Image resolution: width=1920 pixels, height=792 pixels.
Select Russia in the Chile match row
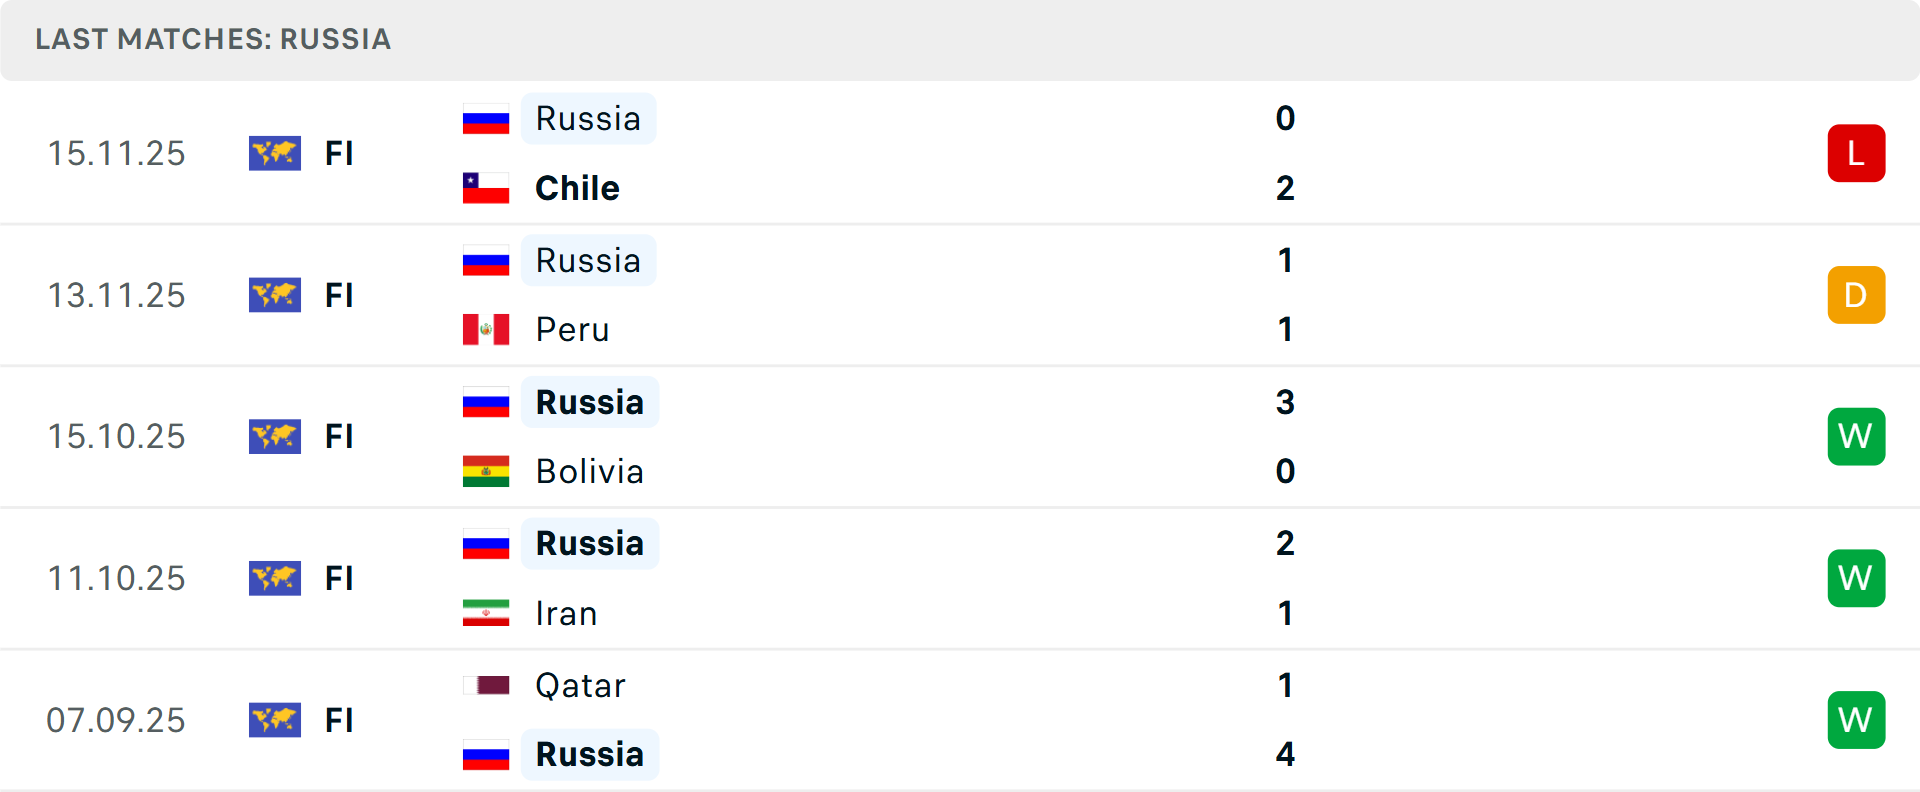588,119
